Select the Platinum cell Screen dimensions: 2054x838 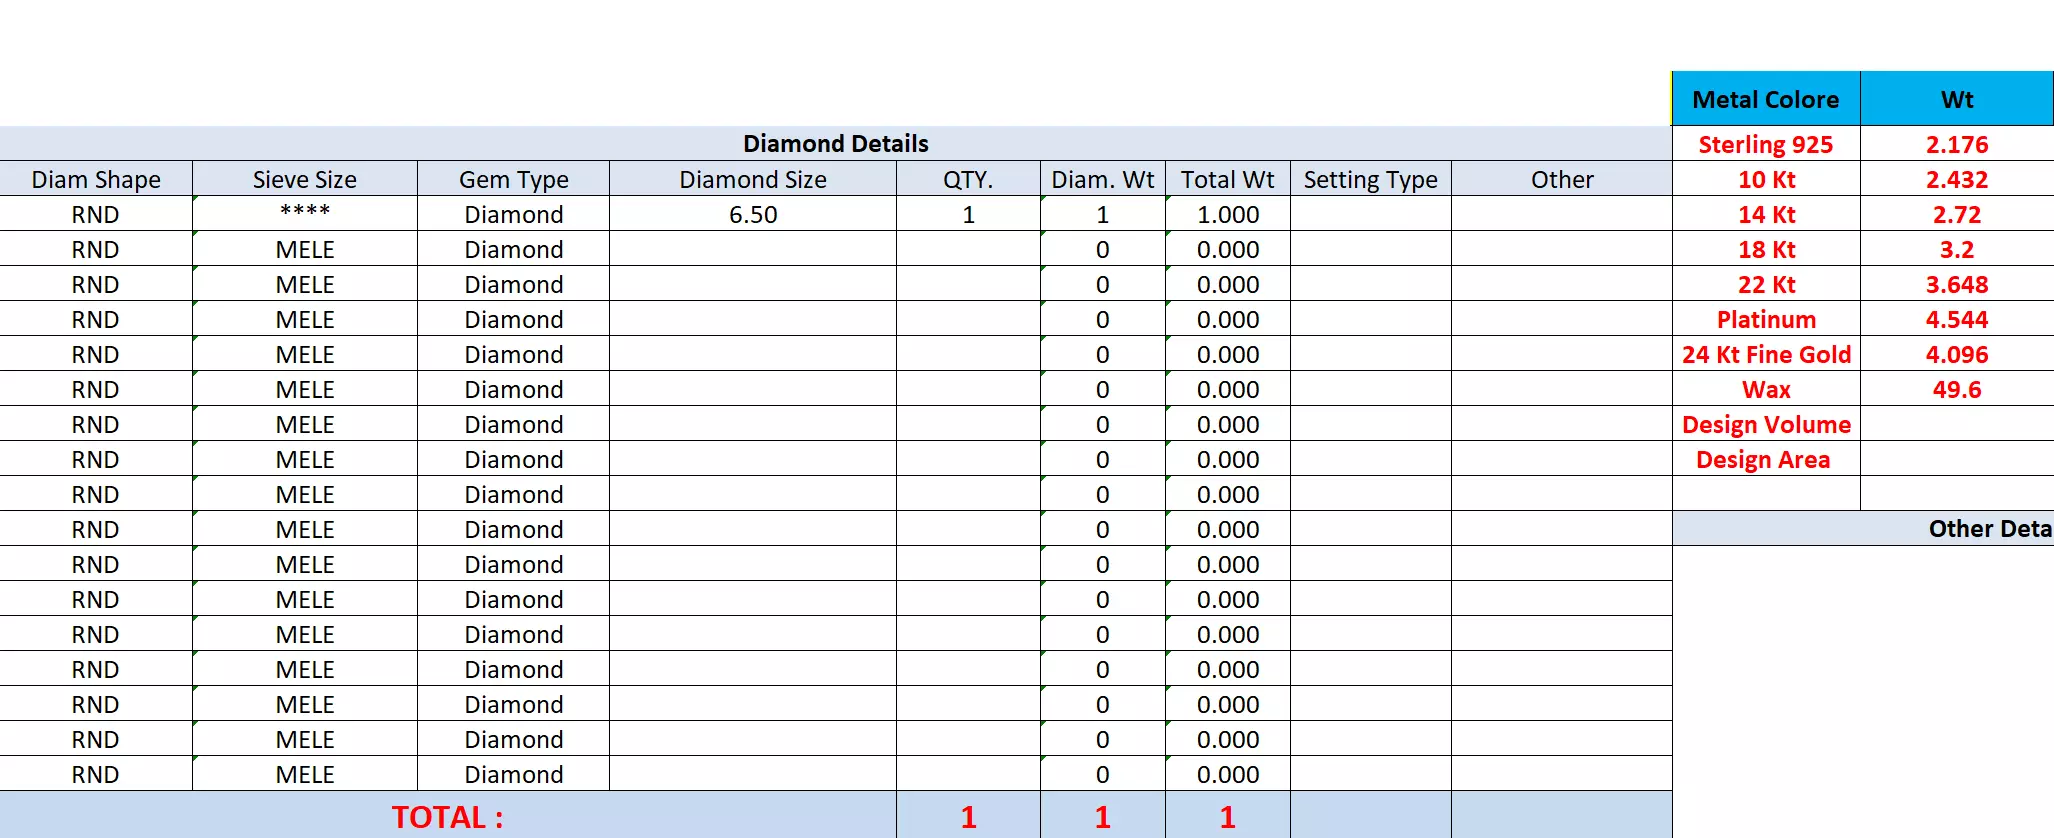click(x=1766, y=319)
